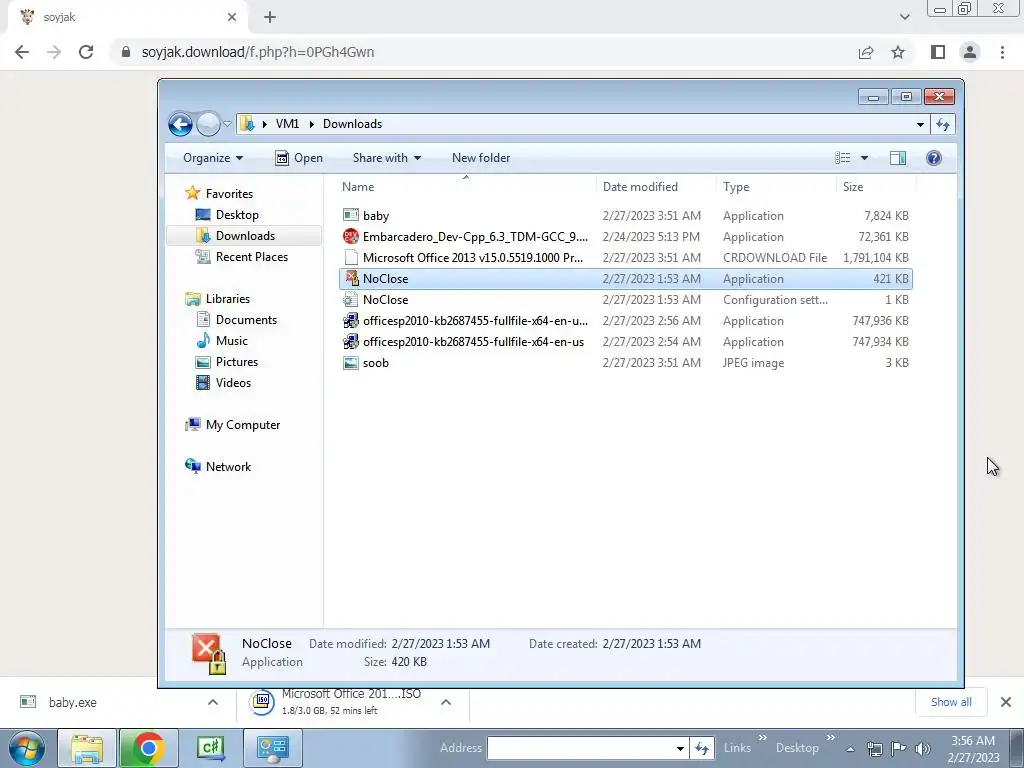Open the Share with menu

tap(387, 158)
